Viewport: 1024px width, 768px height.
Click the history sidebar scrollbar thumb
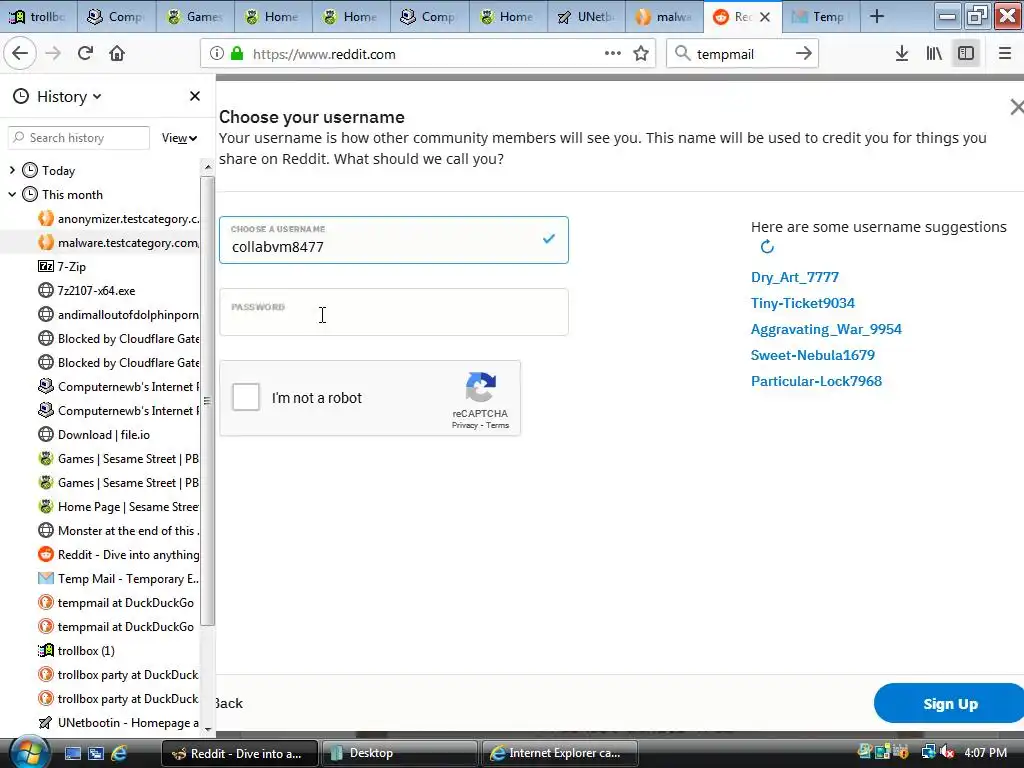(207, 400)
